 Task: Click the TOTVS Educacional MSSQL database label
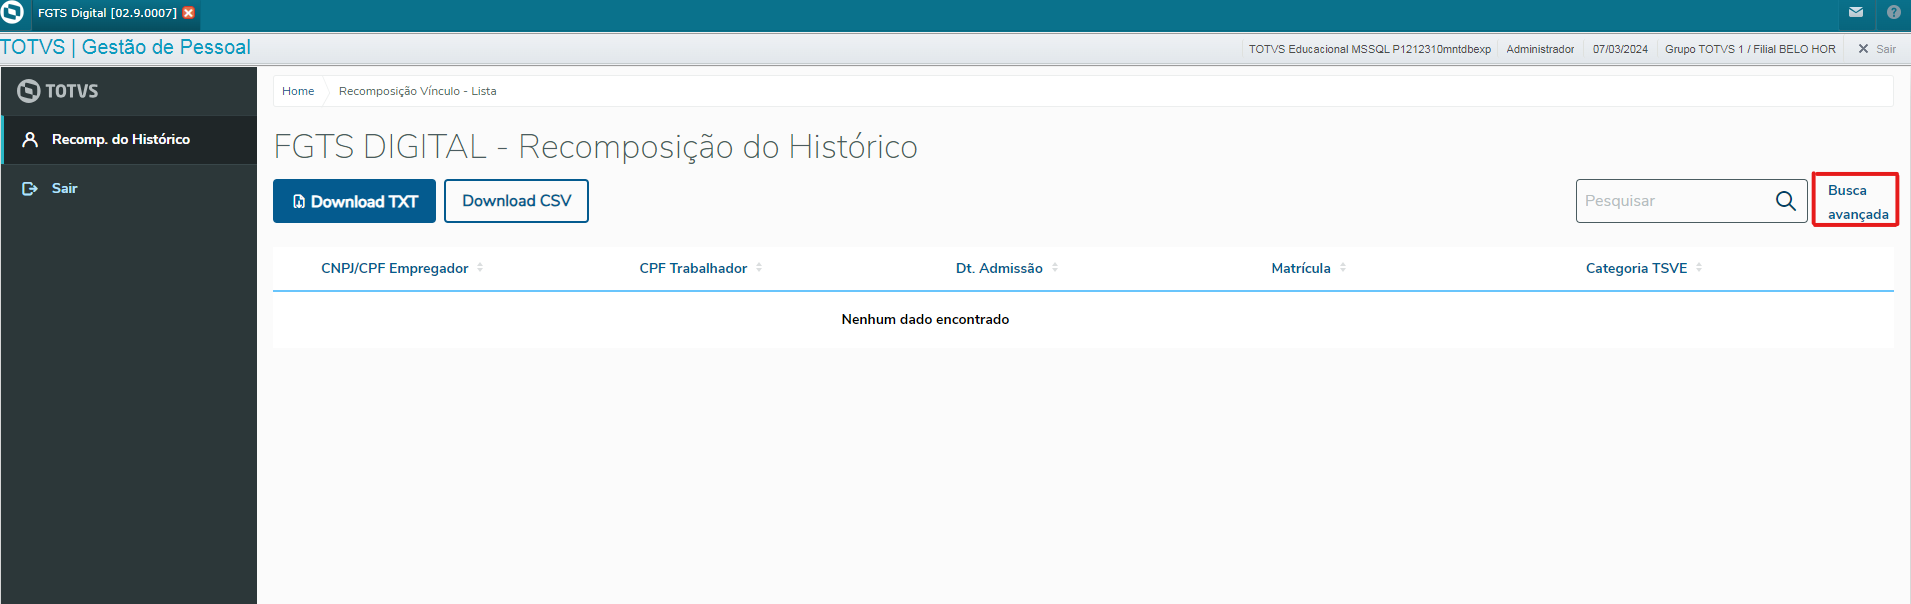coord(1369,49)
